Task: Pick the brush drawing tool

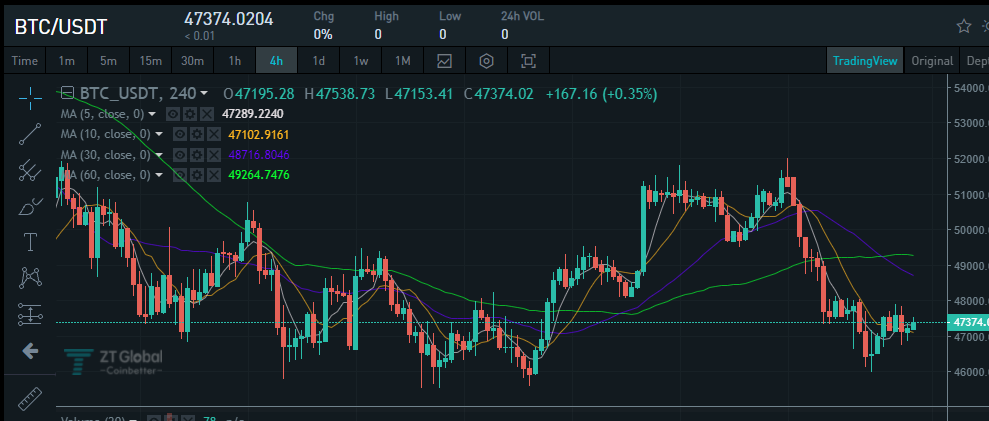Action: click(x=30, y=206)
